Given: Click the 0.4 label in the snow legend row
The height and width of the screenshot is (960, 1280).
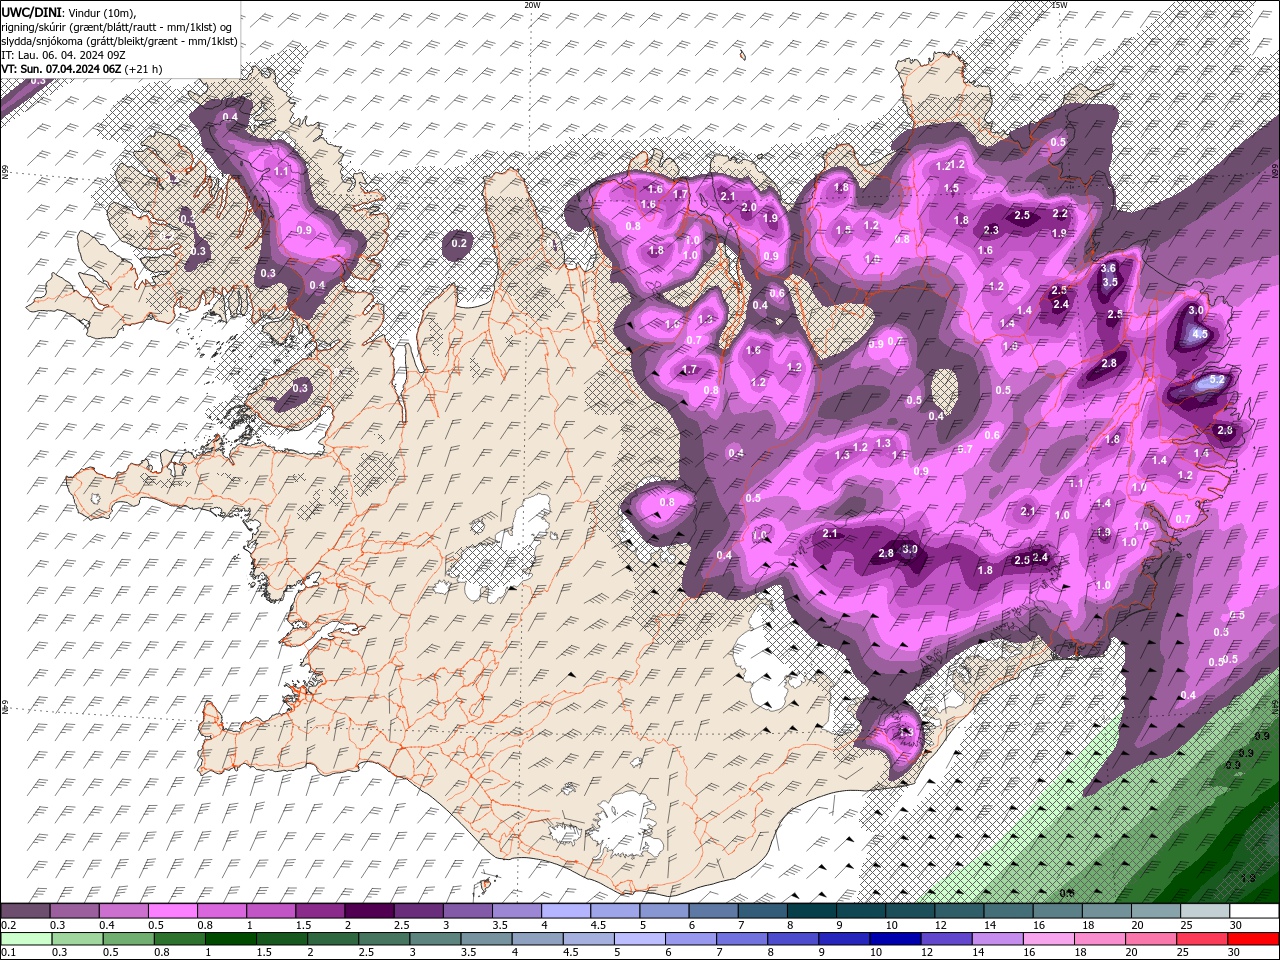Looking at the screenshot, I should tap(107, 925).
